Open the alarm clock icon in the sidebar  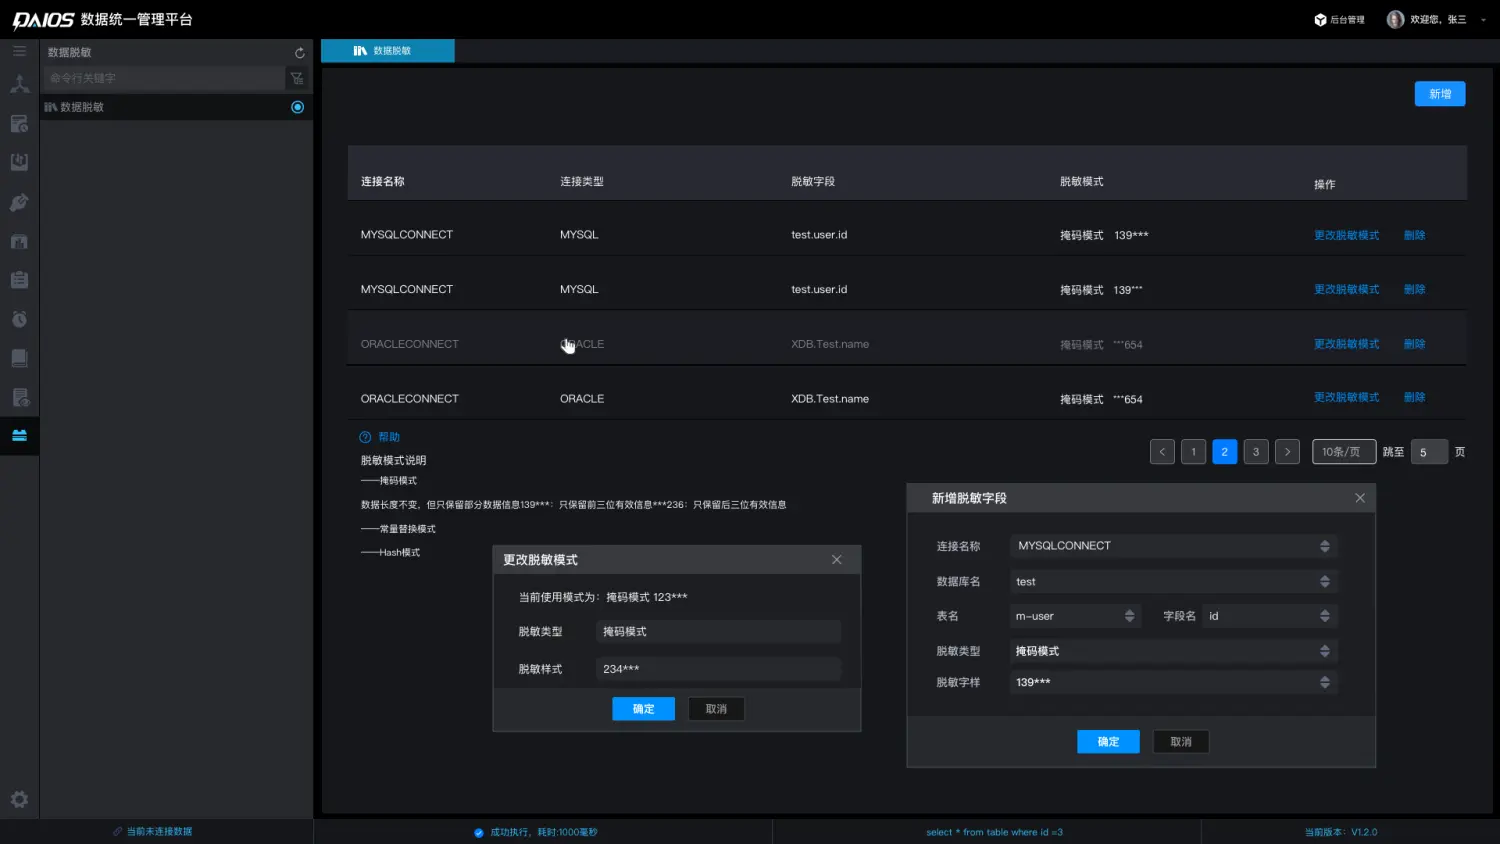[19, 319]
